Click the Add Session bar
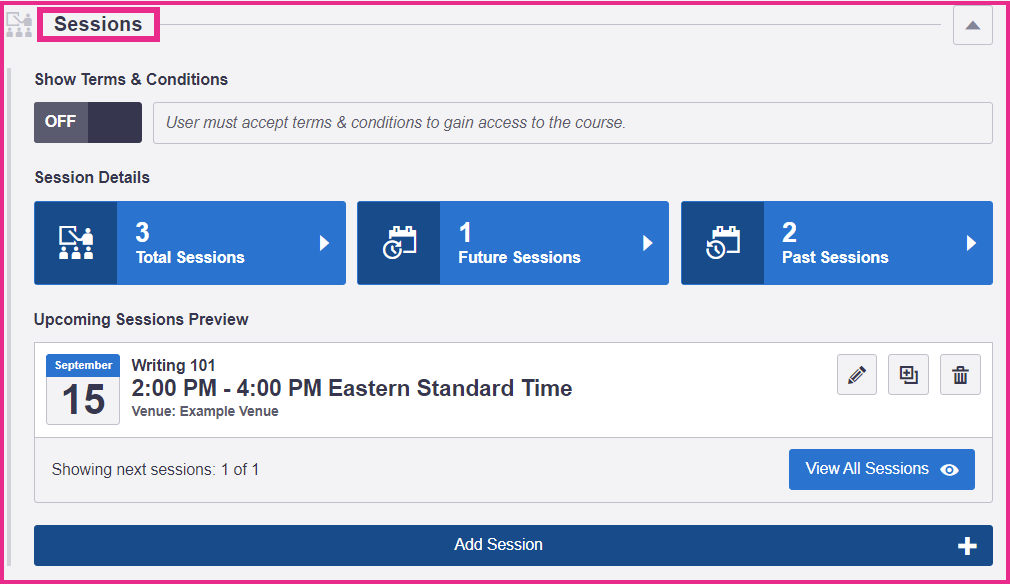This screenshot has width=1010, height=584. (513, 545)
